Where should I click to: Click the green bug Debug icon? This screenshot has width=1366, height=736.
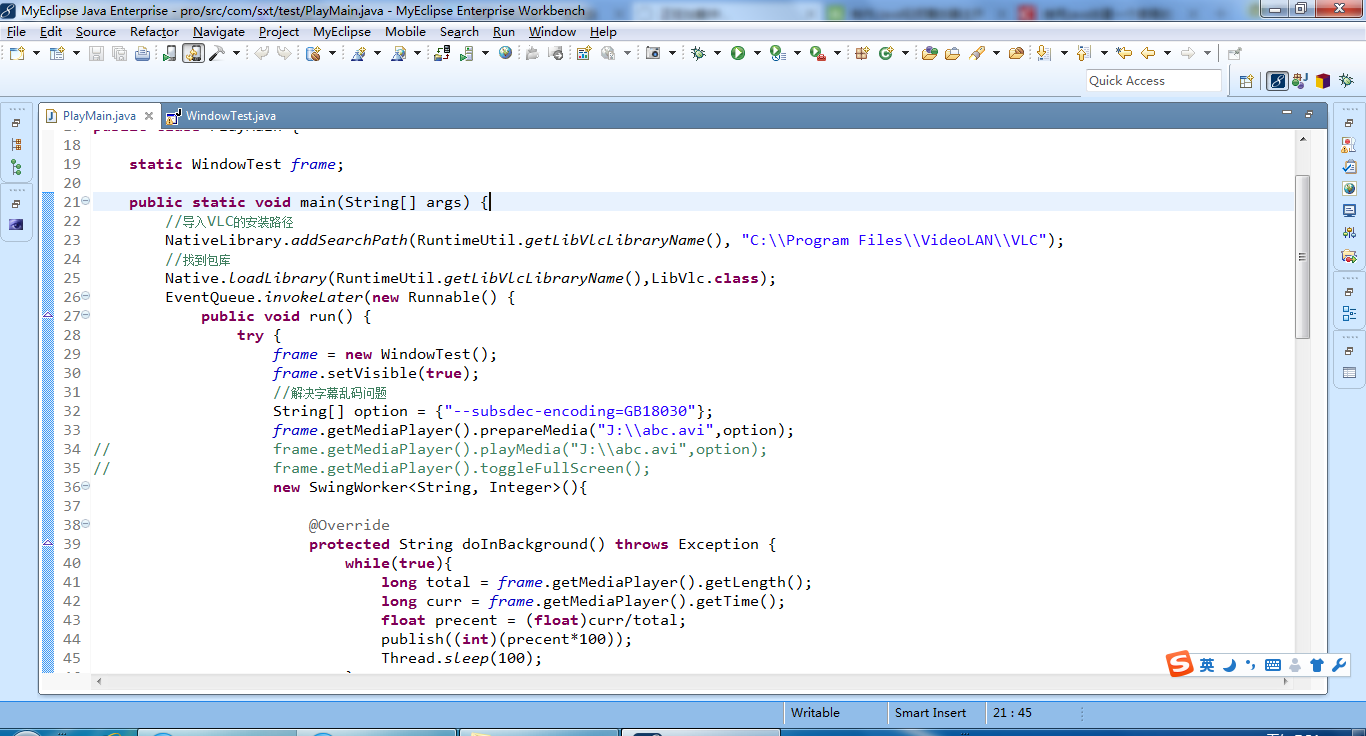point(698,53)
